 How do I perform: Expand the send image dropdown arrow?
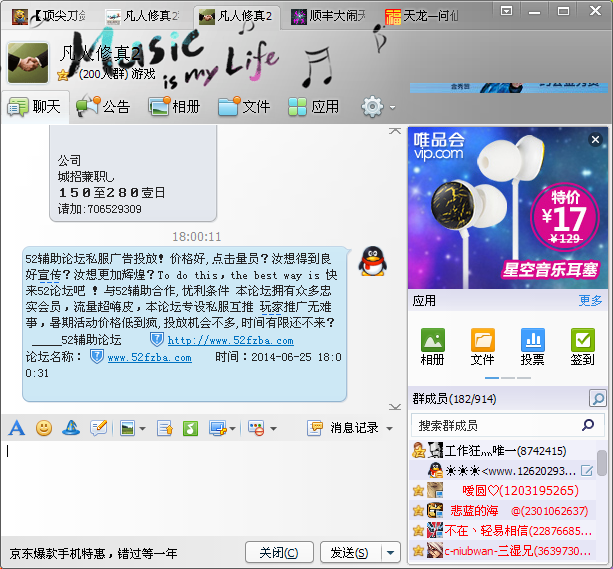click(143, 429)
